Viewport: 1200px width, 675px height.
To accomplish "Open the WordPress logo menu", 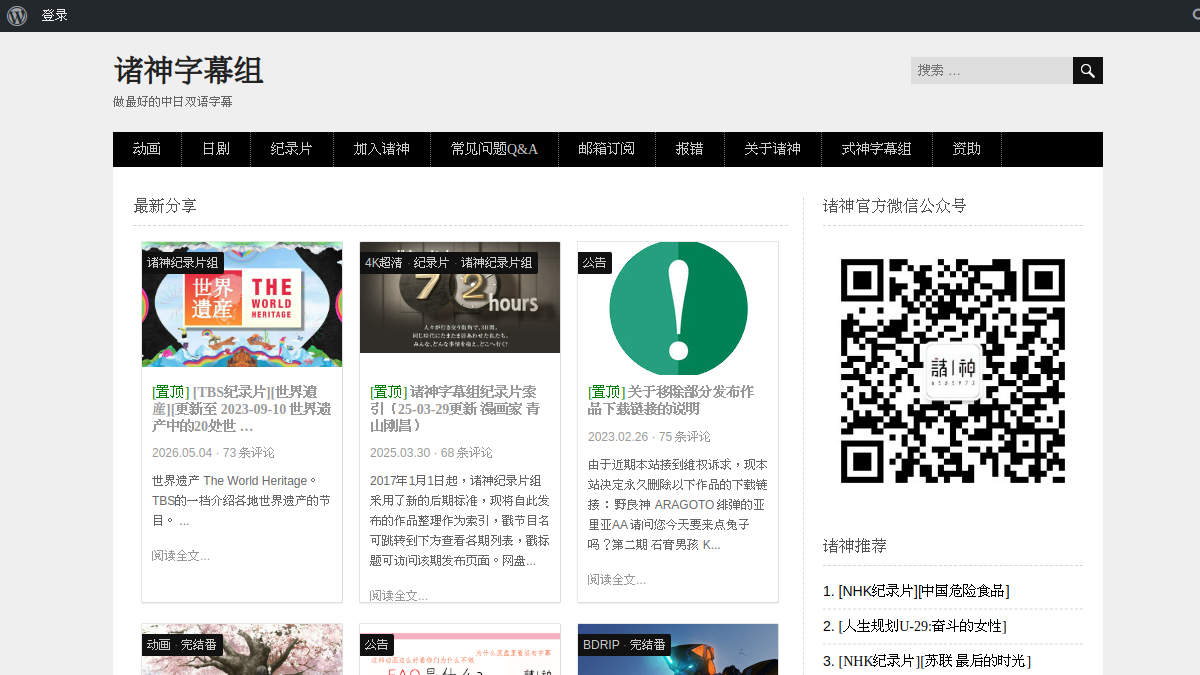I will click(x=17, y=16).
